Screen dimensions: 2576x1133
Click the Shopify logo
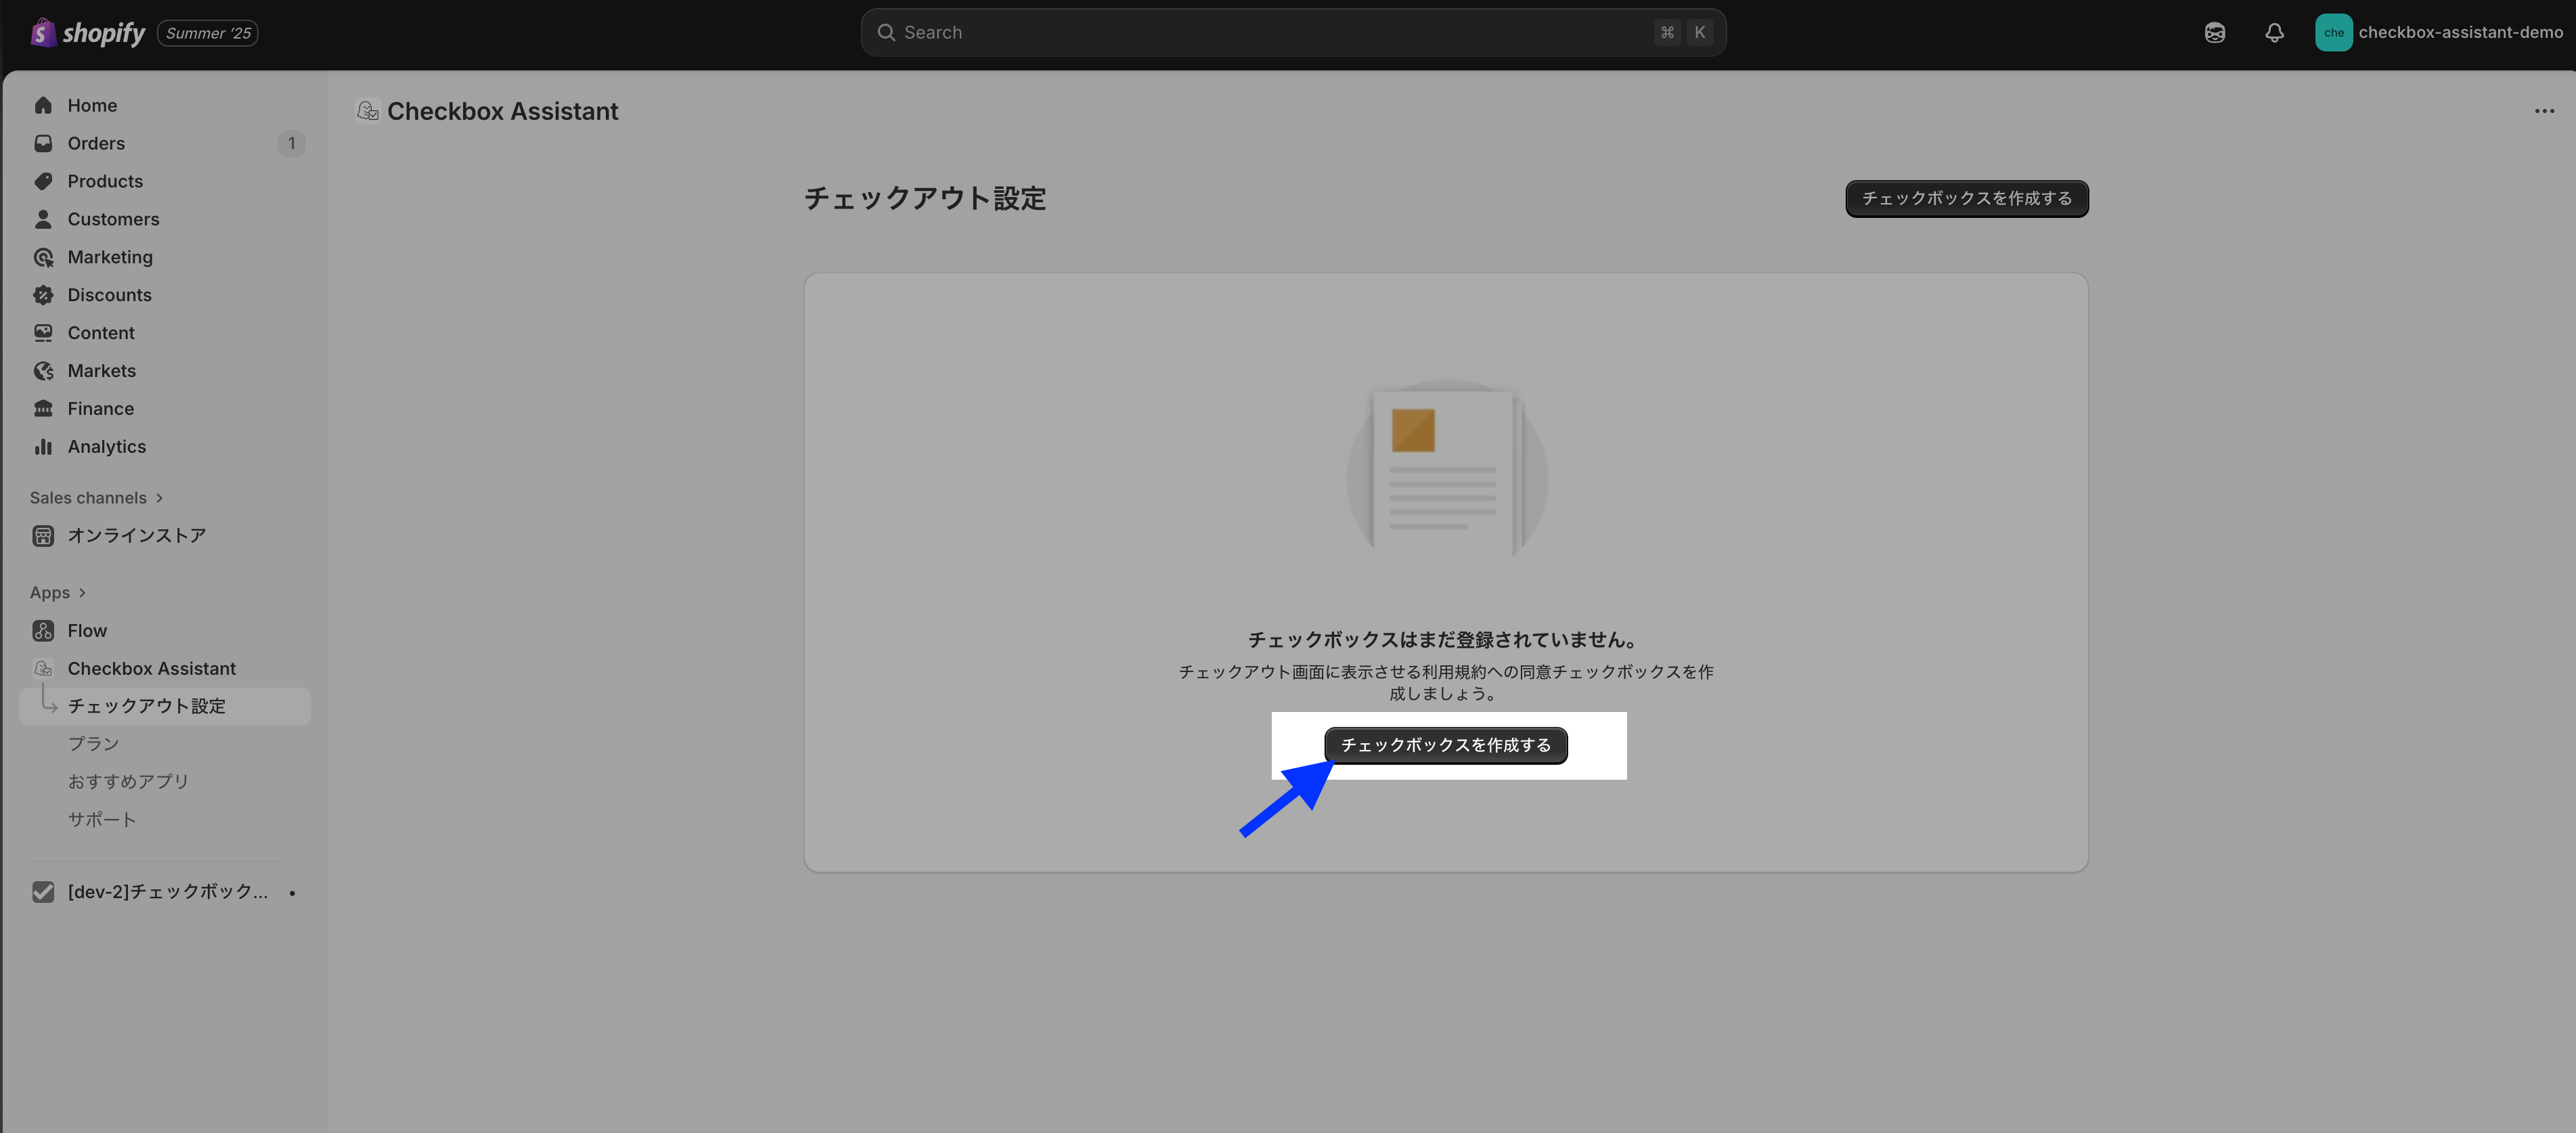[88, 33]
